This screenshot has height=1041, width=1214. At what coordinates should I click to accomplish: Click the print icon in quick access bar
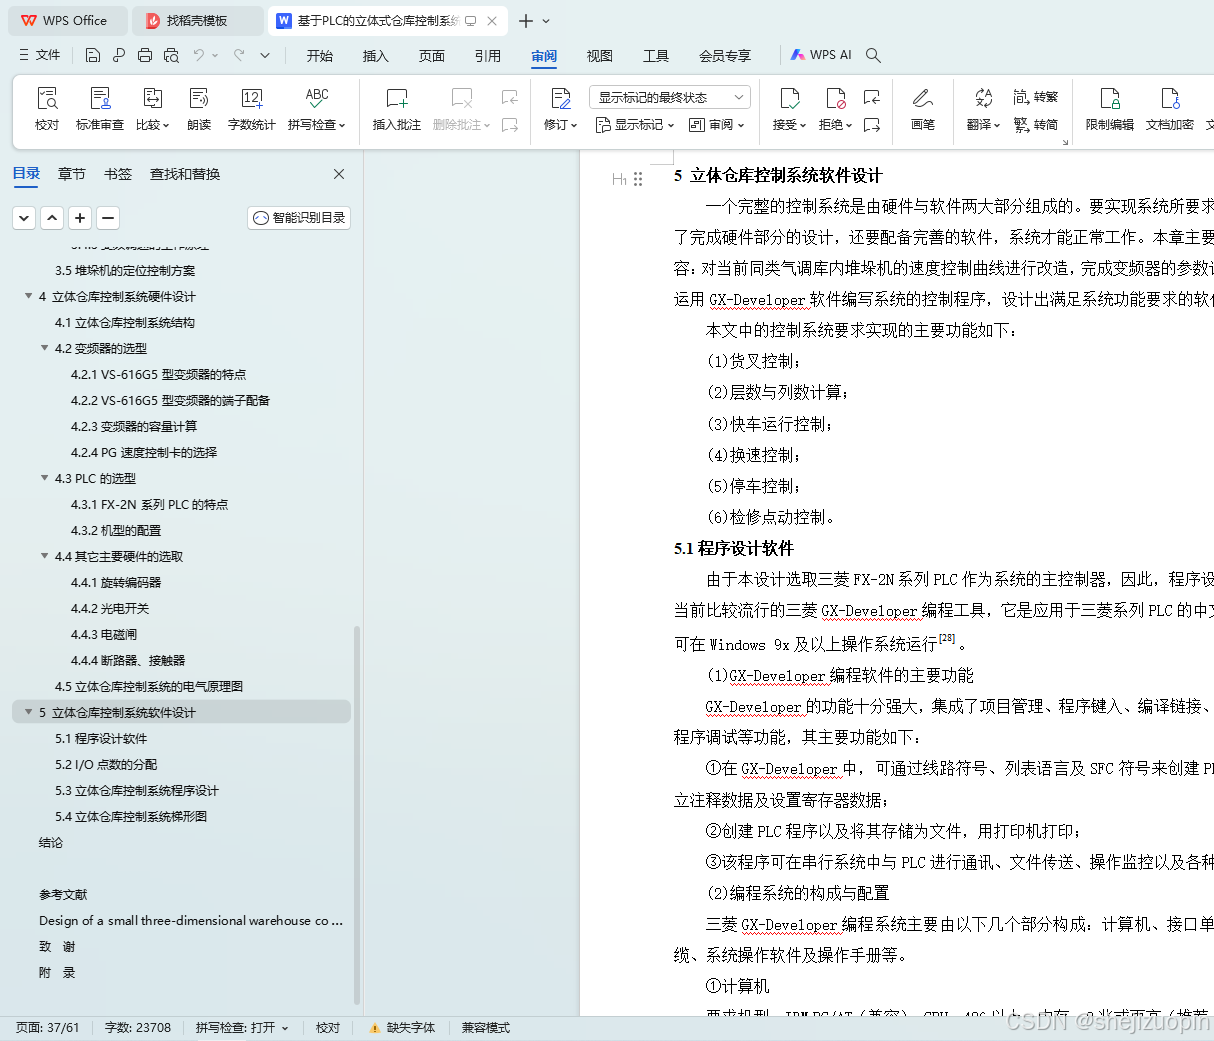tap(145, 55)
